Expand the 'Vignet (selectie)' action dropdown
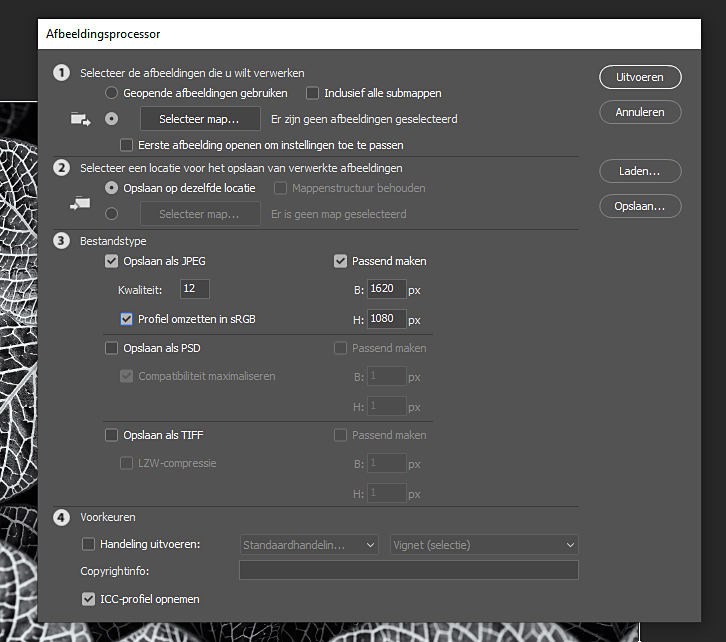Image resolution: width=726 pixels, height=642 pixels. [484, 545]
